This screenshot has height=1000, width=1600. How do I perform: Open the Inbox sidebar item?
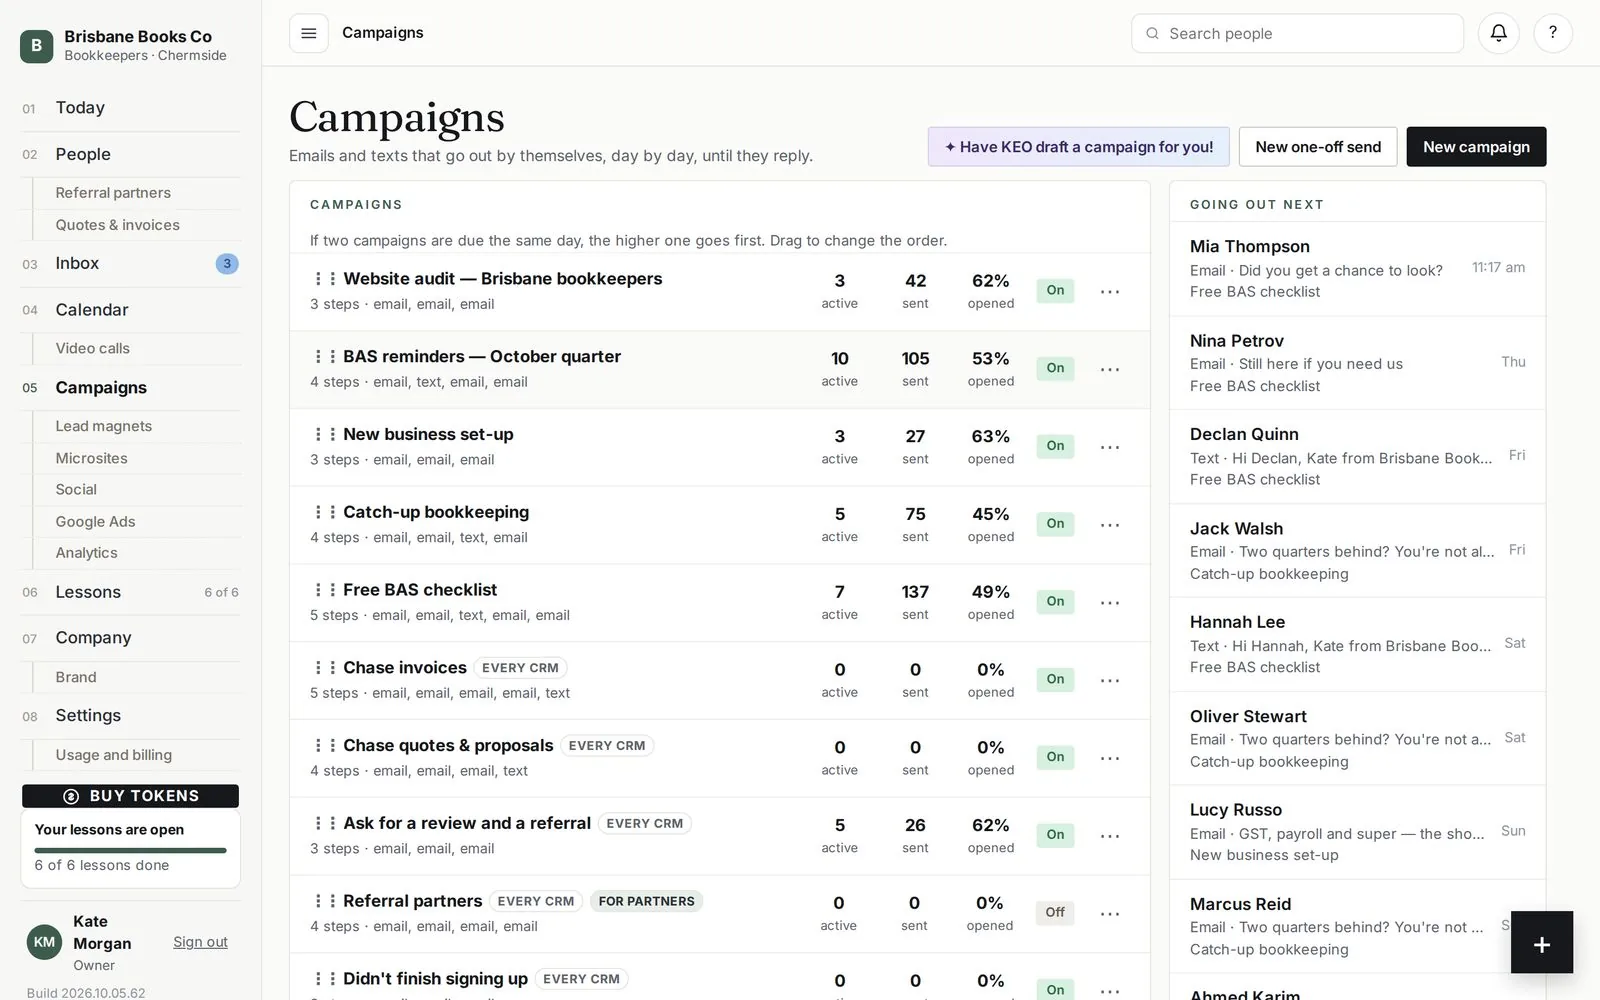130,264
